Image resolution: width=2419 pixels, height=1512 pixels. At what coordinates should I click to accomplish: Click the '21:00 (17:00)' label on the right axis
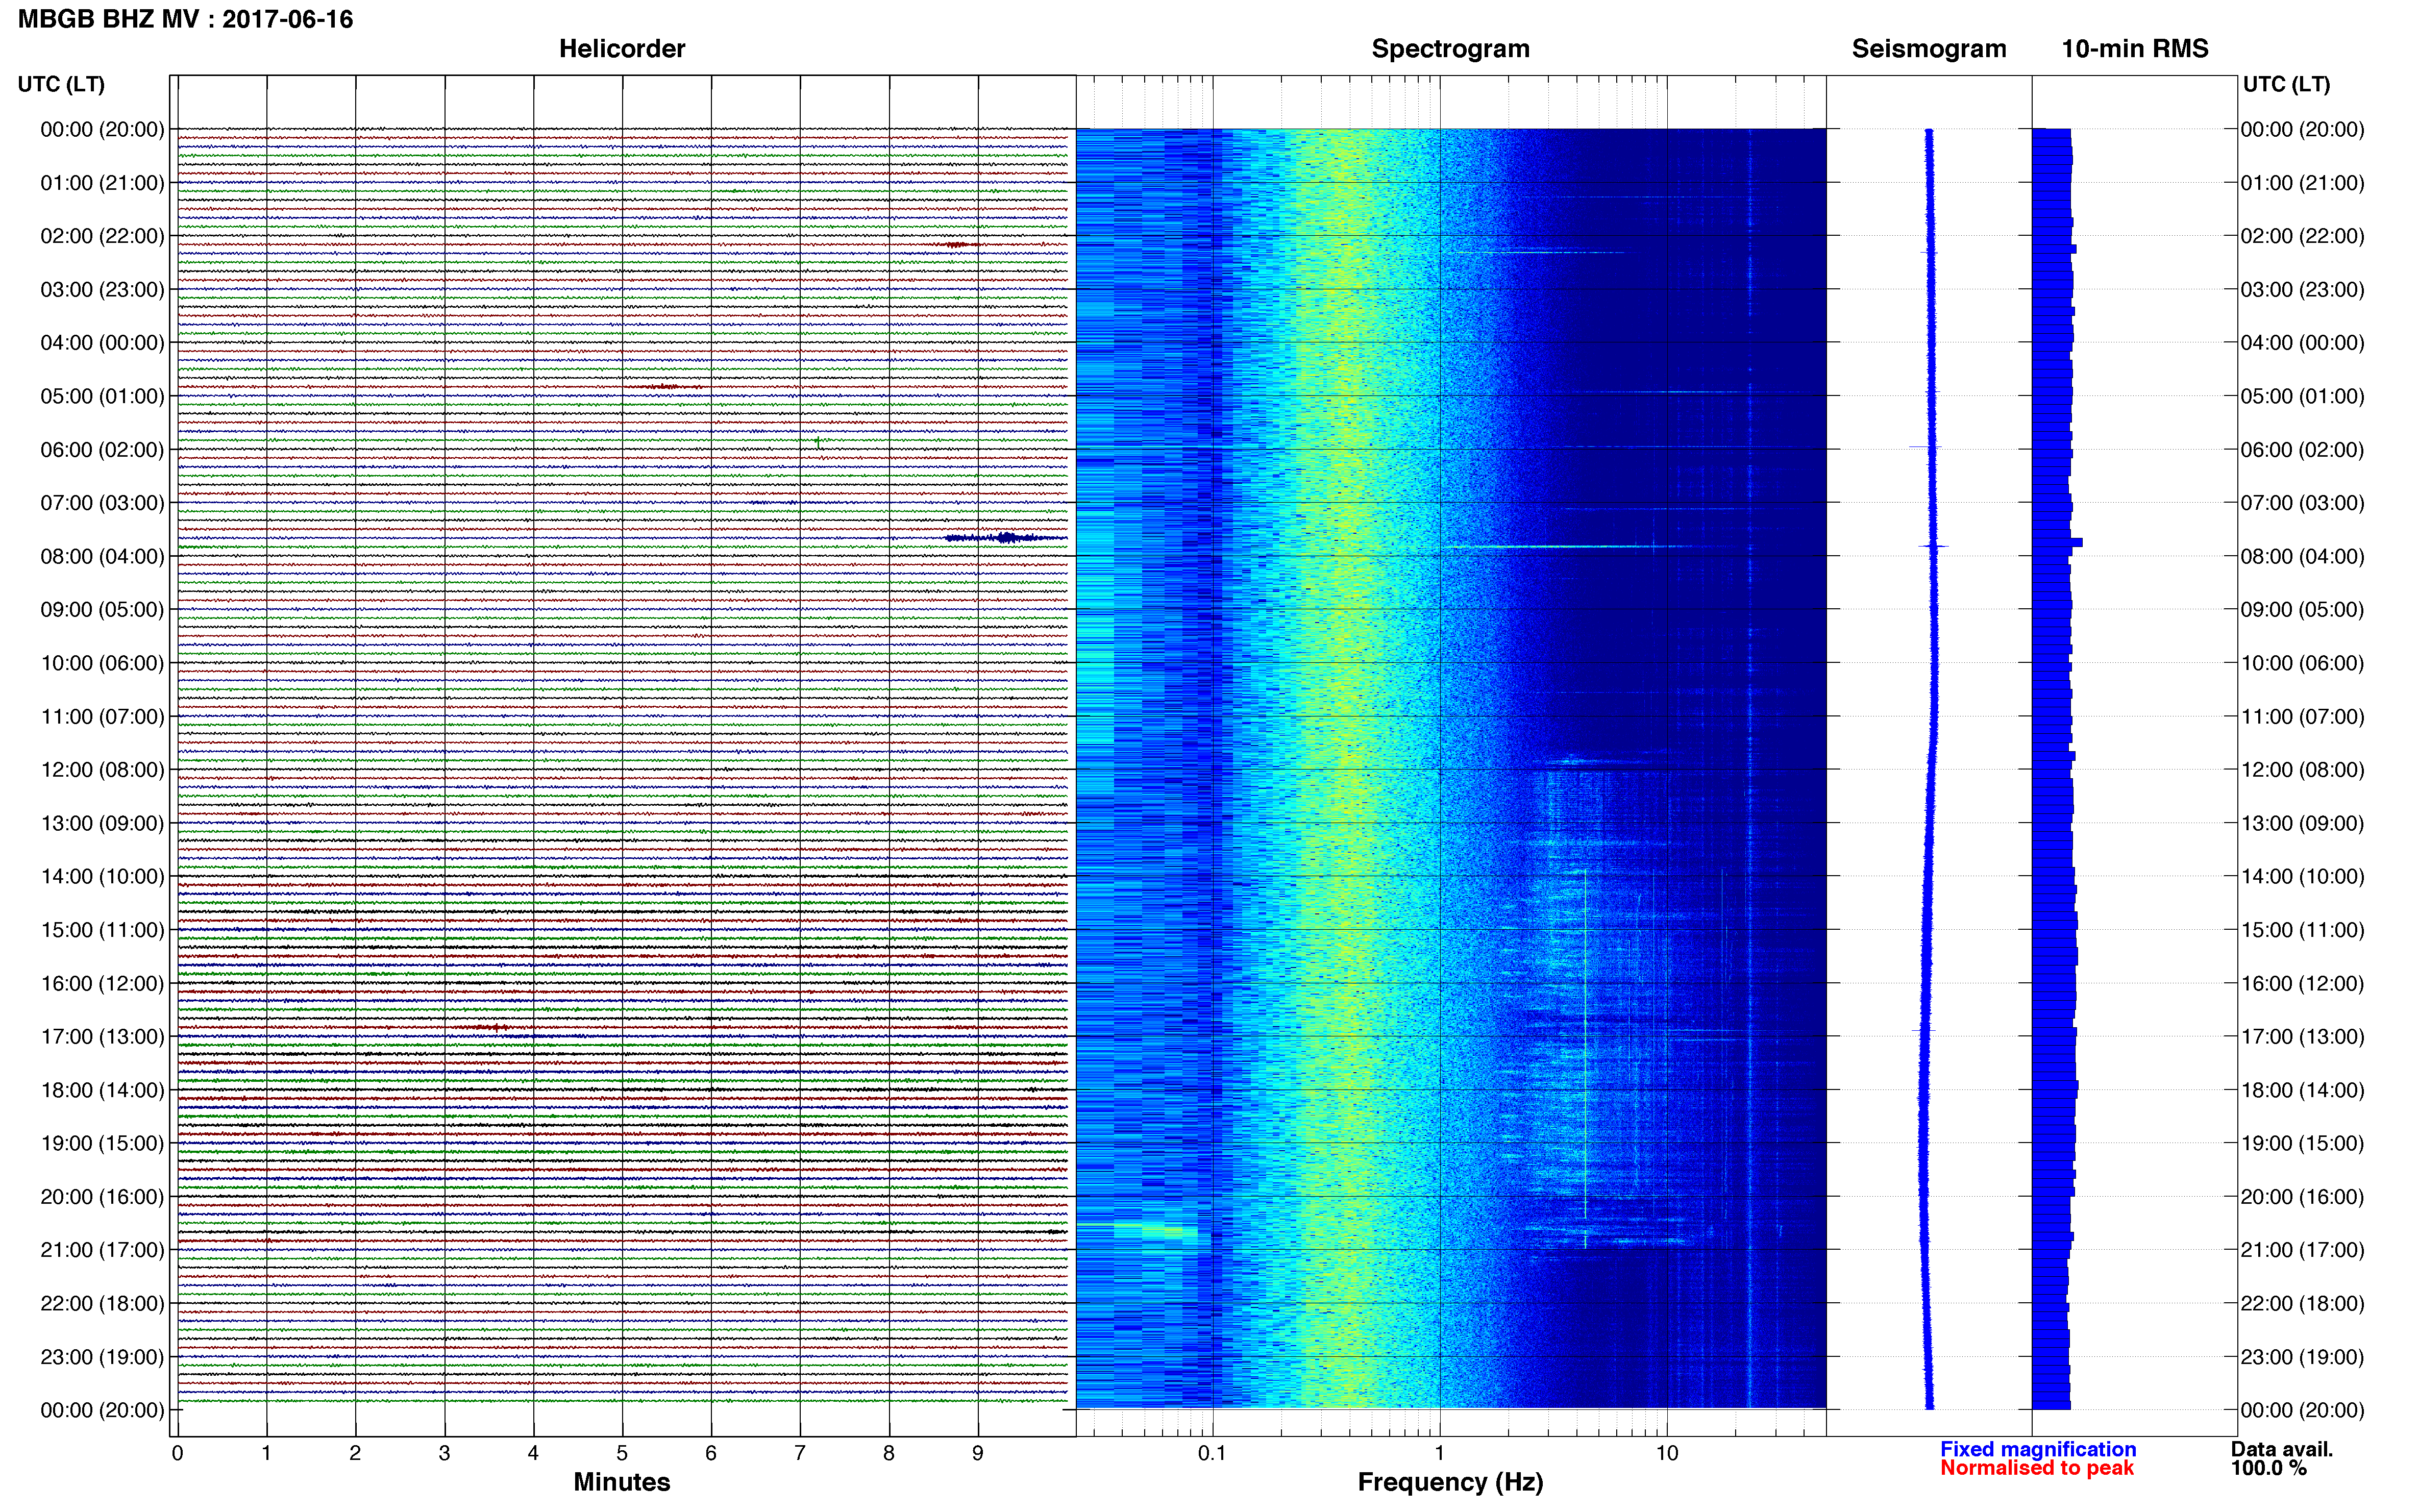pyautogui.click(x=2302, y=1250)
